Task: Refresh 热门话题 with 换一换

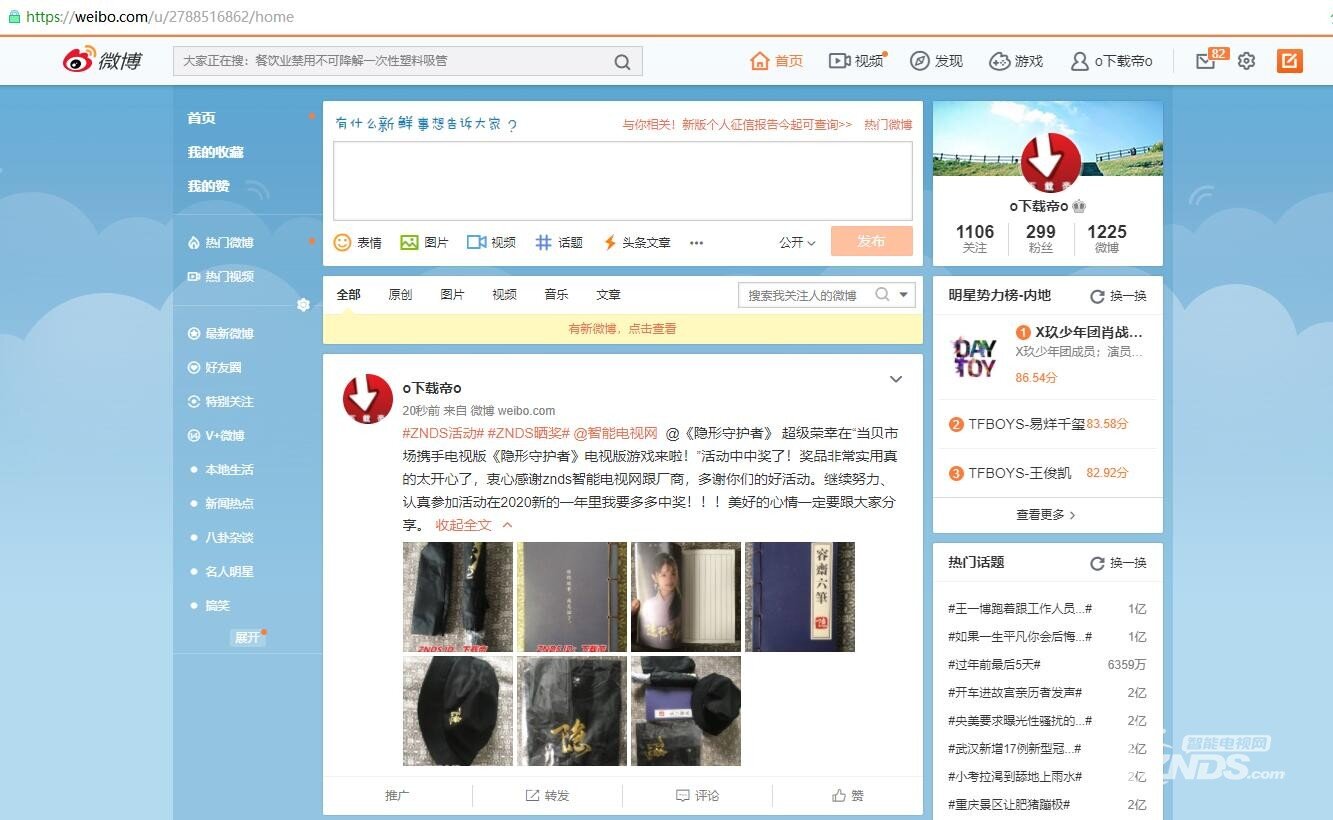Action: point(1118,563)
